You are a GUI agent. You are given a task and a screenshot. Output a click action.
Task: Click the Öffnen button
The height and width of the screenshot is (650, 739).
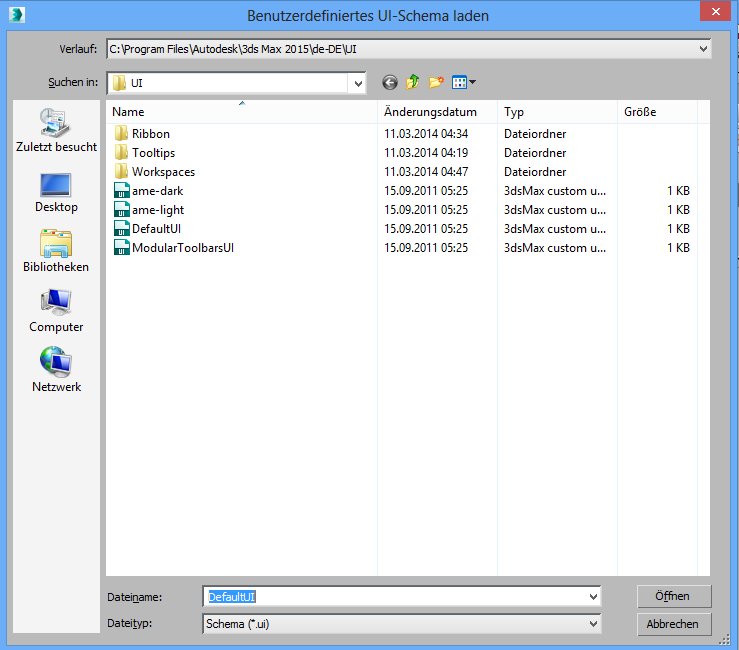674,596
